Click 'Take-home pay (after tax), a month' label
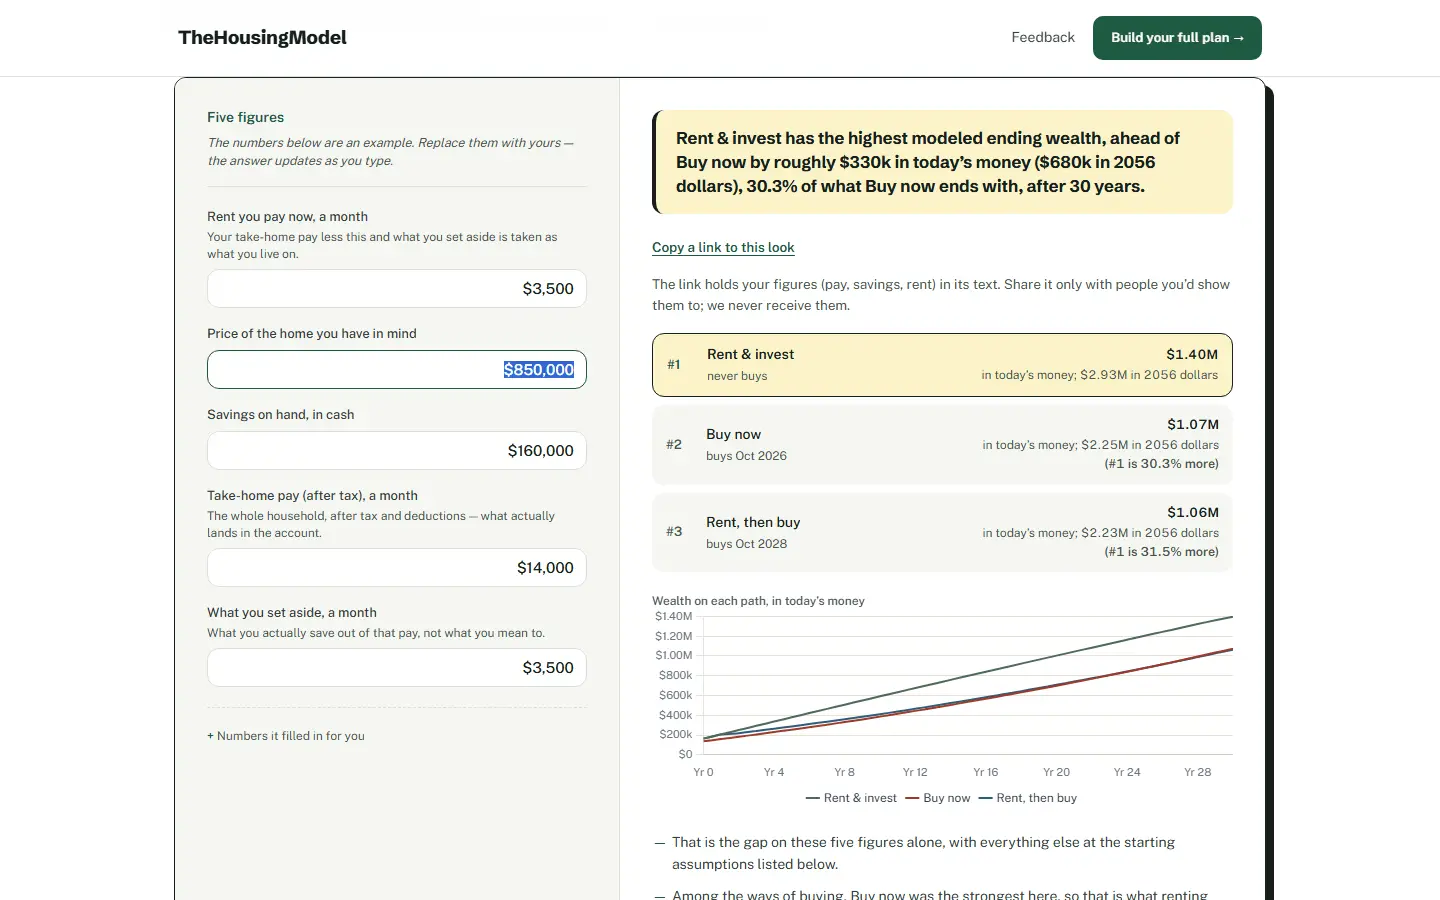 312,496
